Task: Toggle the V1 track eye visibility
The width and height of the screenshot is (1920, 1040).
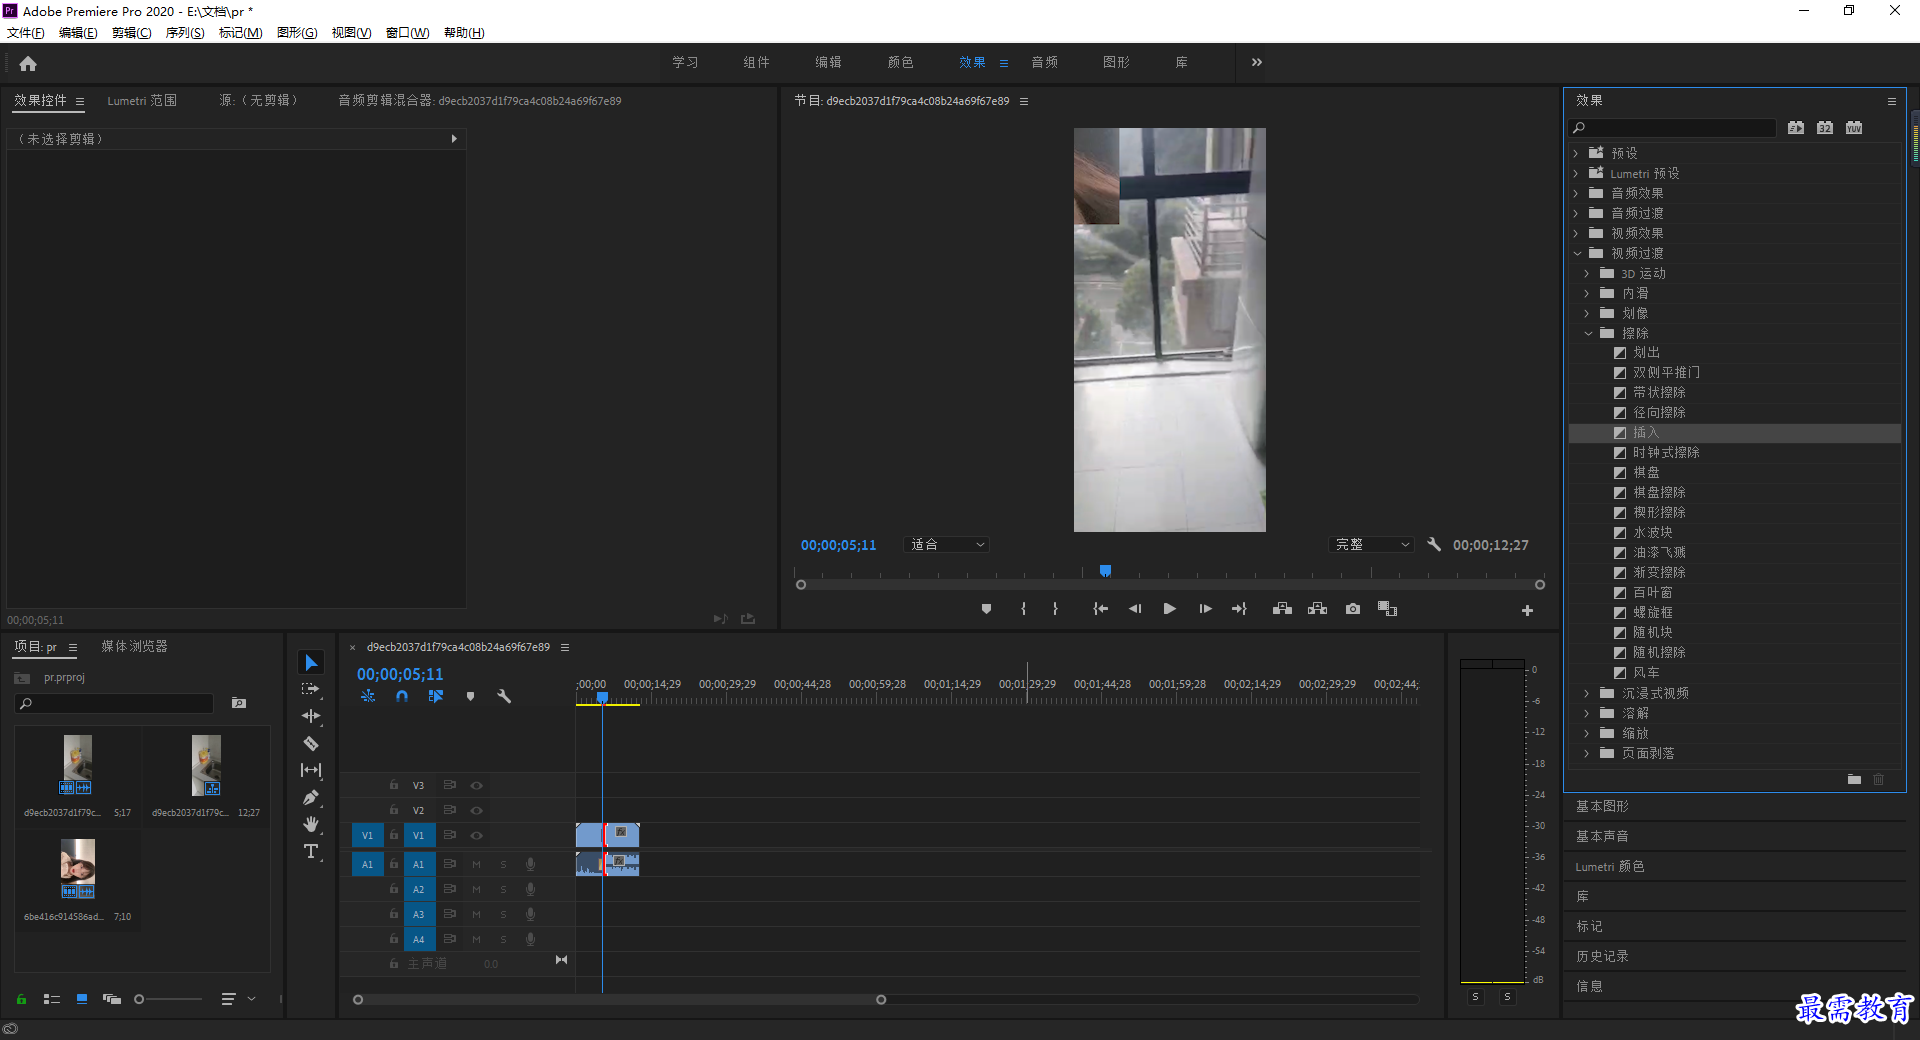Action: tap(477, 835)
